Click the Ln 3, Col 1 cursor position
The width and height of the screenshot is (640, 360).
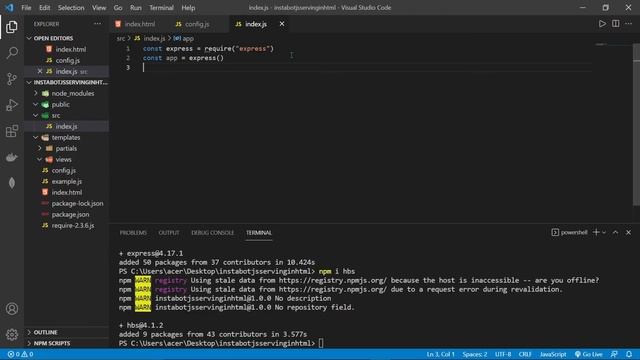[x=440, y=354]
